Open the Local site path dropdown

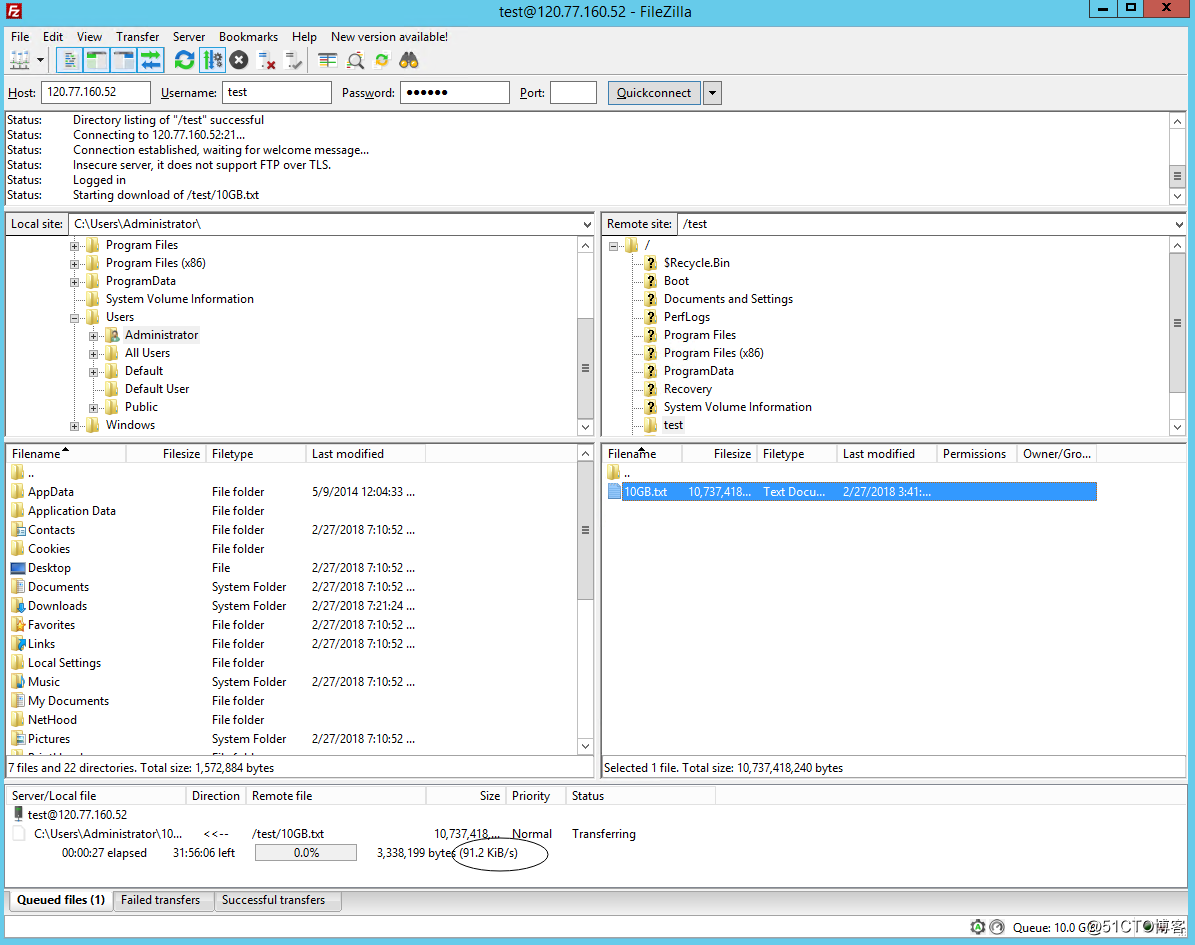586,224
